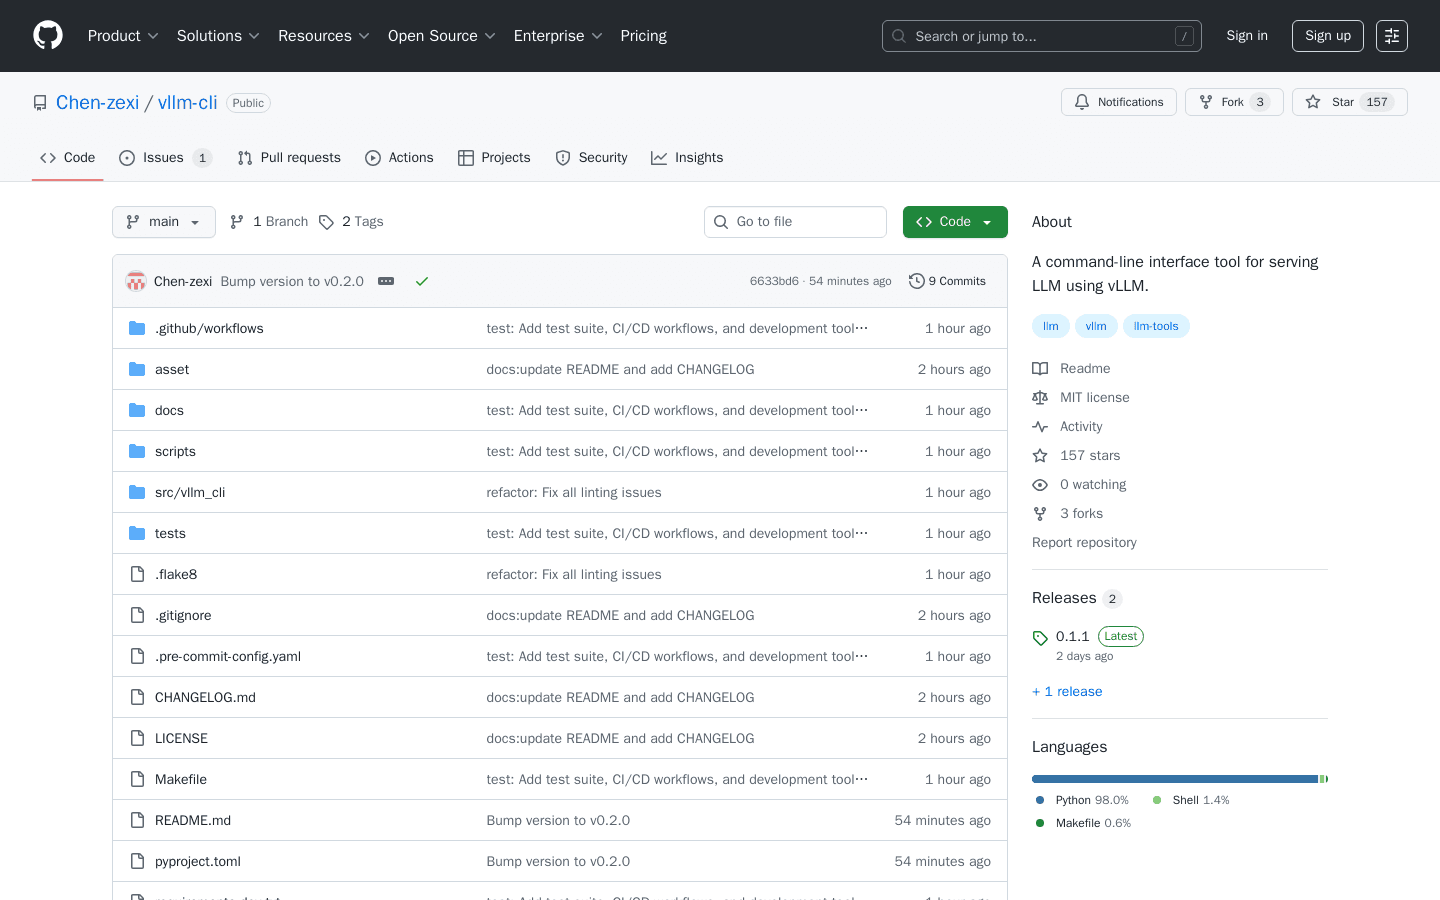This screenshot has height=900, width=1440.
Task: Expand the commit message ellipsis icon
Action: (x=386, y=281)
